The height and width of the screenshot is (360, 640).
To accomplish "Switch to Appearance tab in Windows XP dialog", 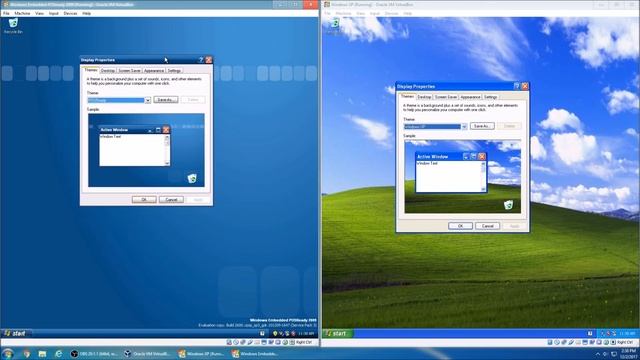I will pyautogui.click(x=470, y=97).
